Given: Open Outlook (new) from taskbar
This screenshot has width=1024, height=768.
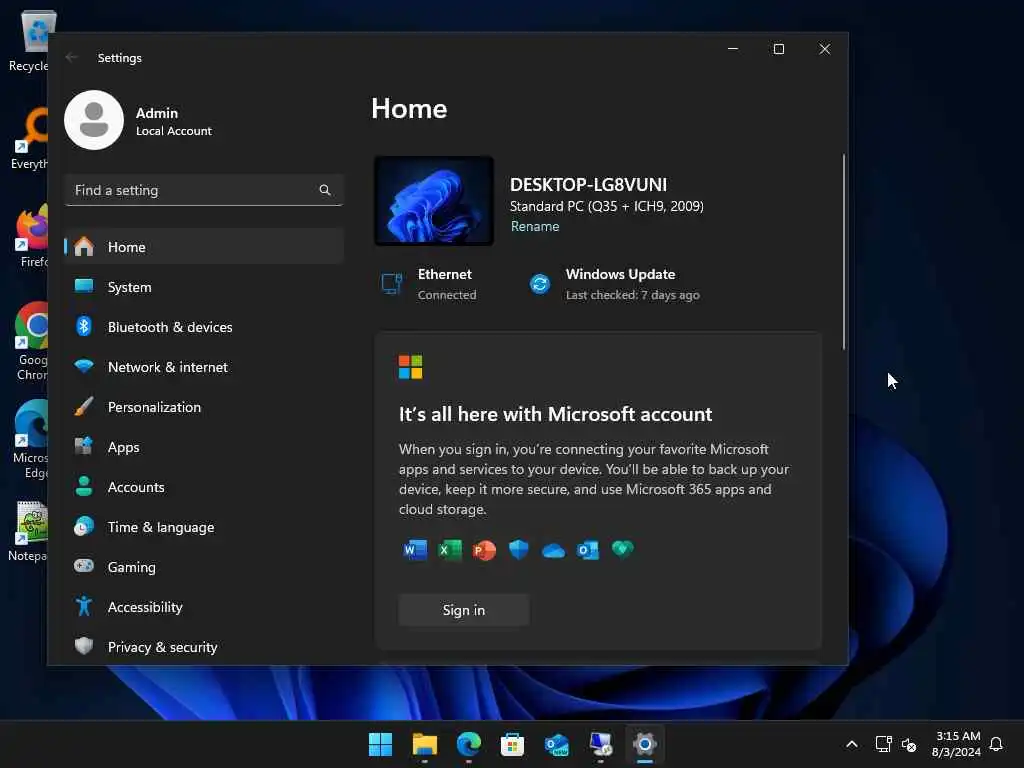Looking at the screenshot, I should [556, 744].
